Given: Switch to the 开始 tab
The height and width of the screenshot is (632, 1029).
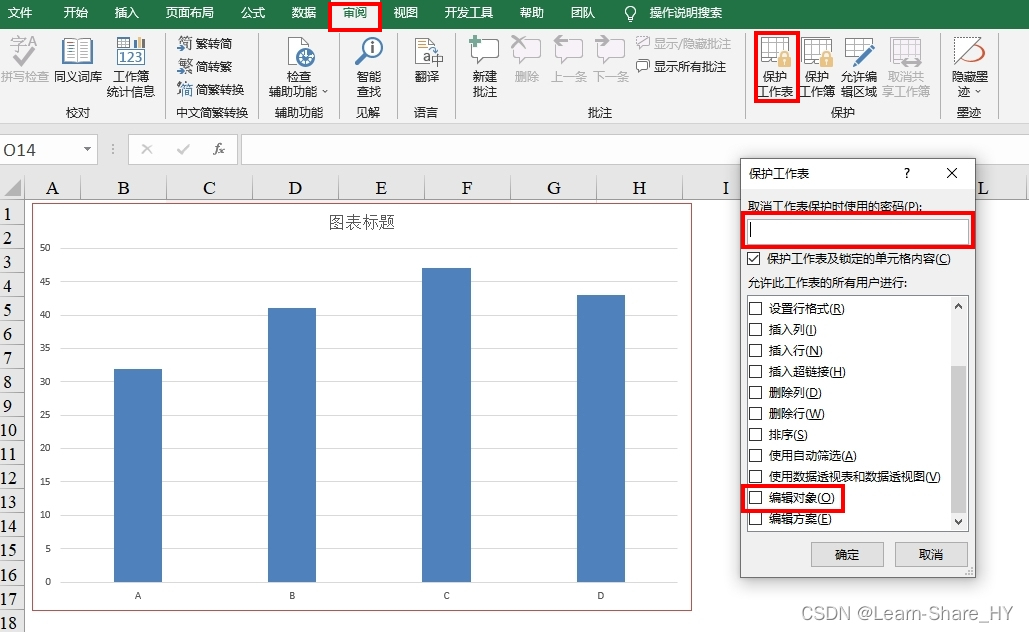Looking at the screenshot, I should pos(75,12).
